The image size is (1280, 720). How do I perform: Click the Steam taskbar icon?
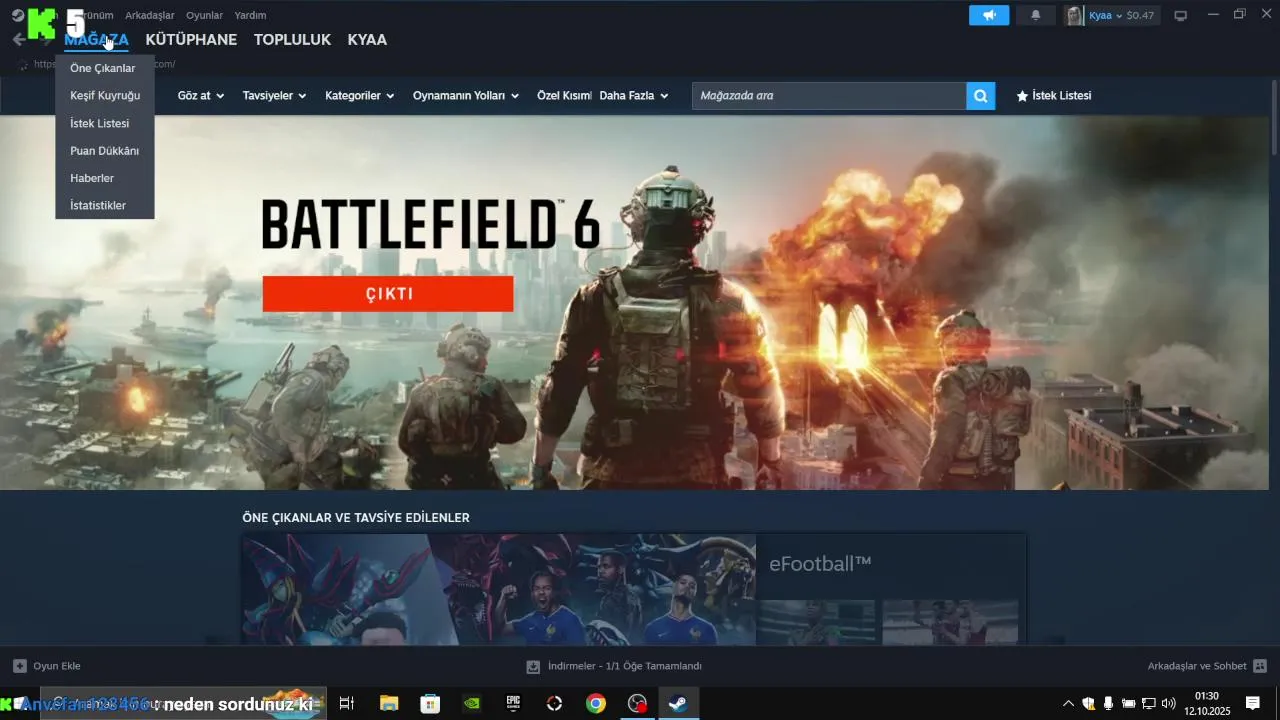pyautogui.click(x=678, y=704)
